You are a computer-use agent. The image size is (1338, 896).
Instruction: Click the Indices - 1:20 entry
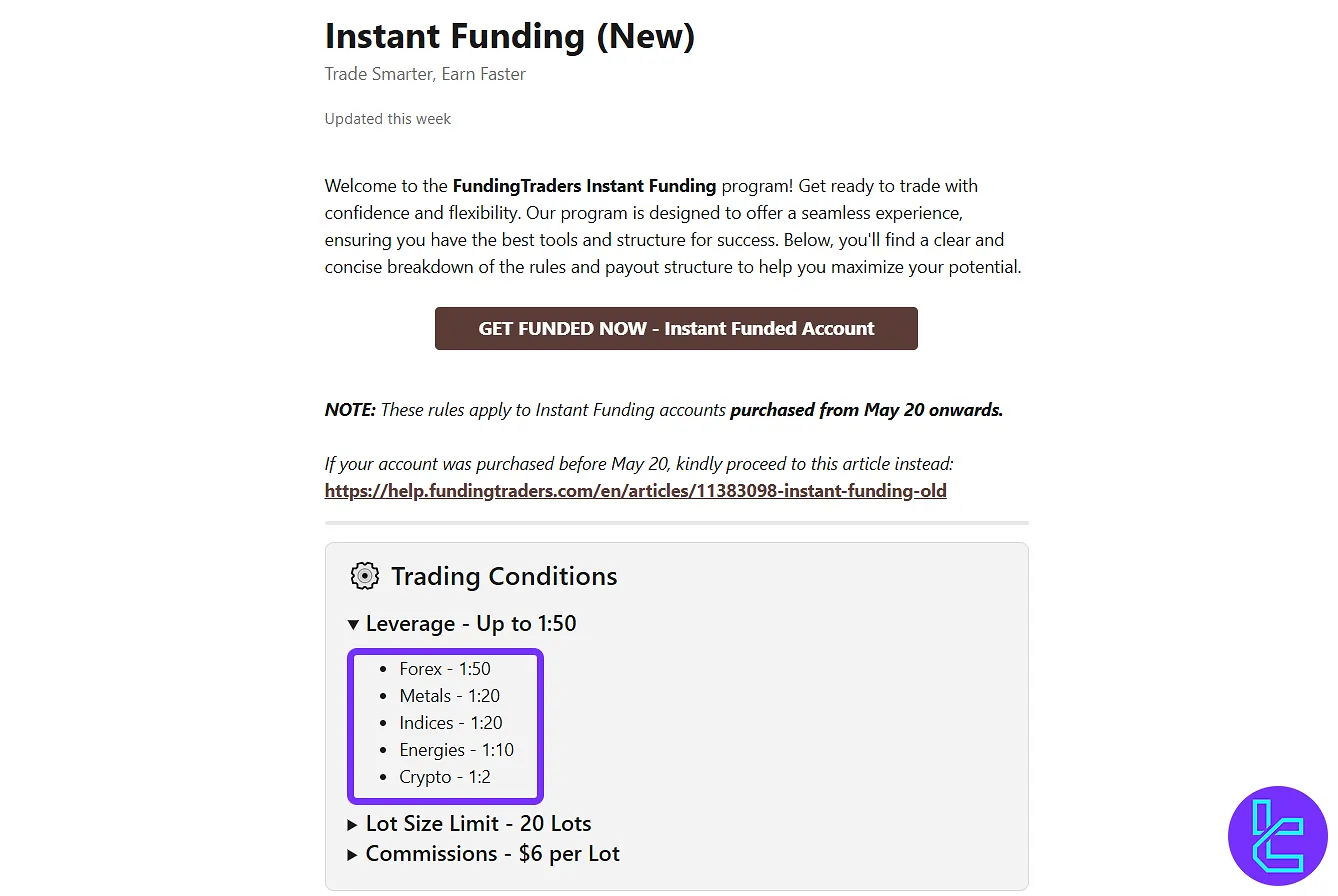451,723
